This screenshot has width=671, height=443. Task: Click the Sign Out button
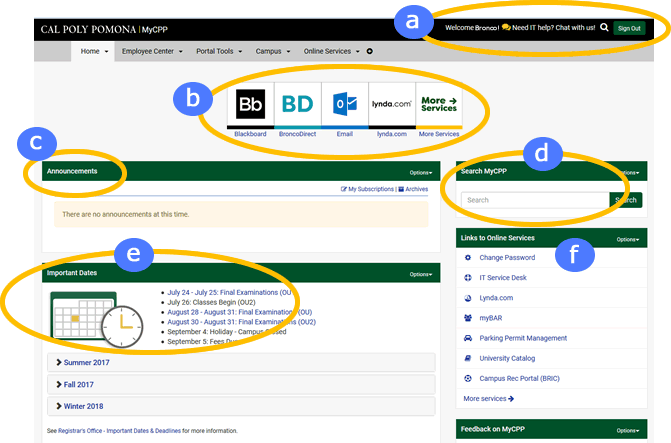(629, 28)
